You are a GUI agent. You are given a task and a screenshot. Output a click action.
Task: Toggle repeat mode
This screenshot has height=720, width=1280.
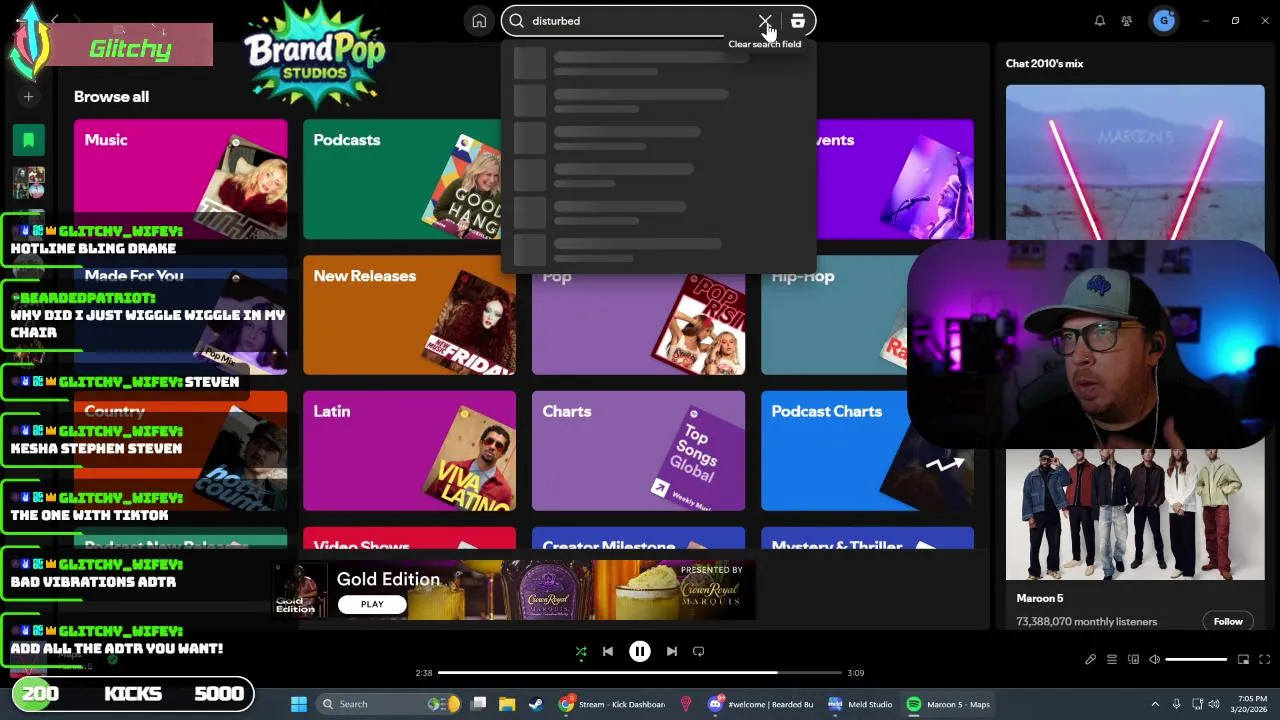coord(699,651)
